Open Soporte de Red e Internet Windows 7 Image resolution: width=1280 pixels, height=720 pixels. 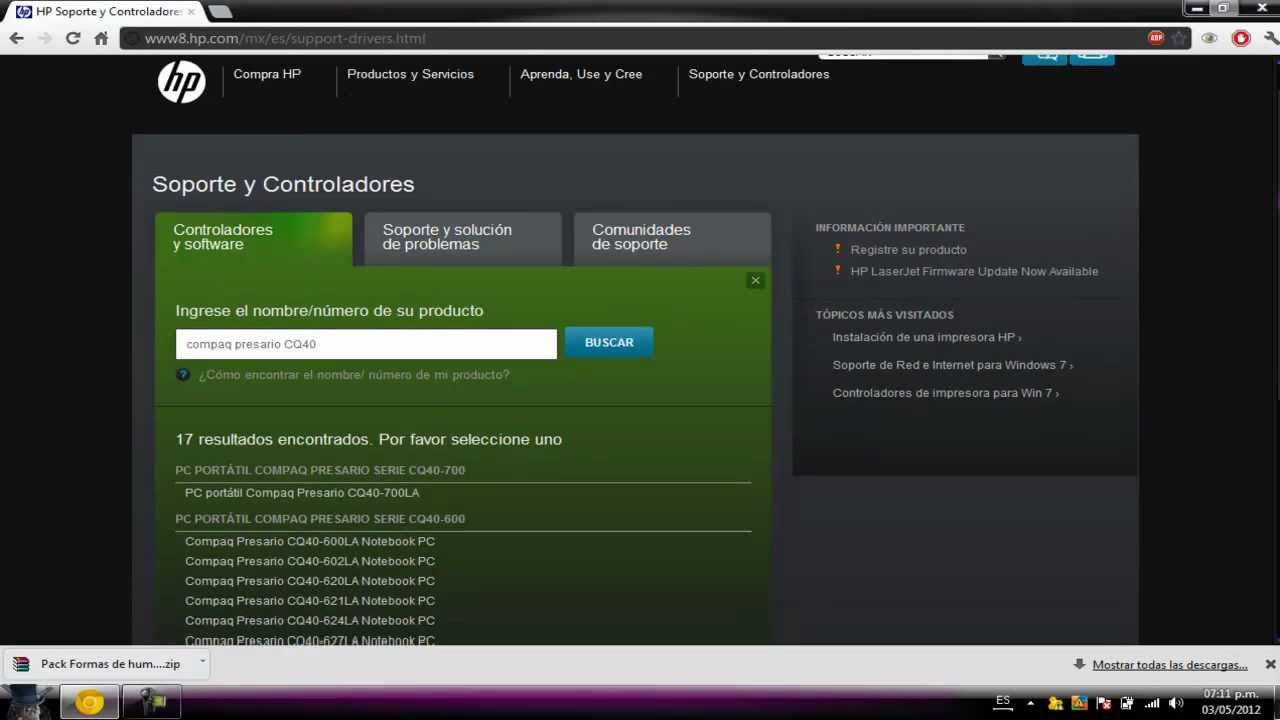coord(952,365)
